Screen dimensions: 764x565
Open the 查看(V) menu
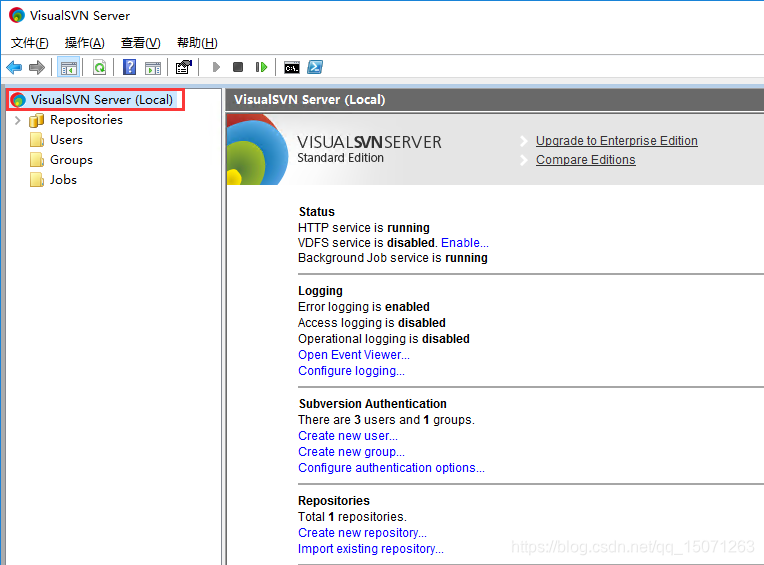(x=140, y=43)
